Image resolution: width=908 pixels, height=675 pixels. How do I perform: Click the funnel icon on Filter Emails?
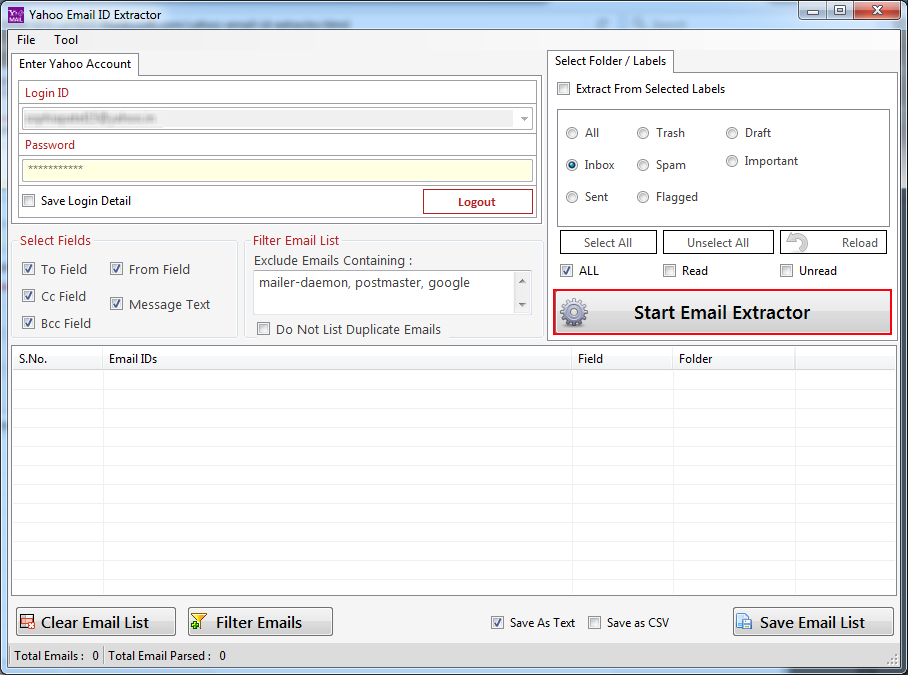pos(199,622)
